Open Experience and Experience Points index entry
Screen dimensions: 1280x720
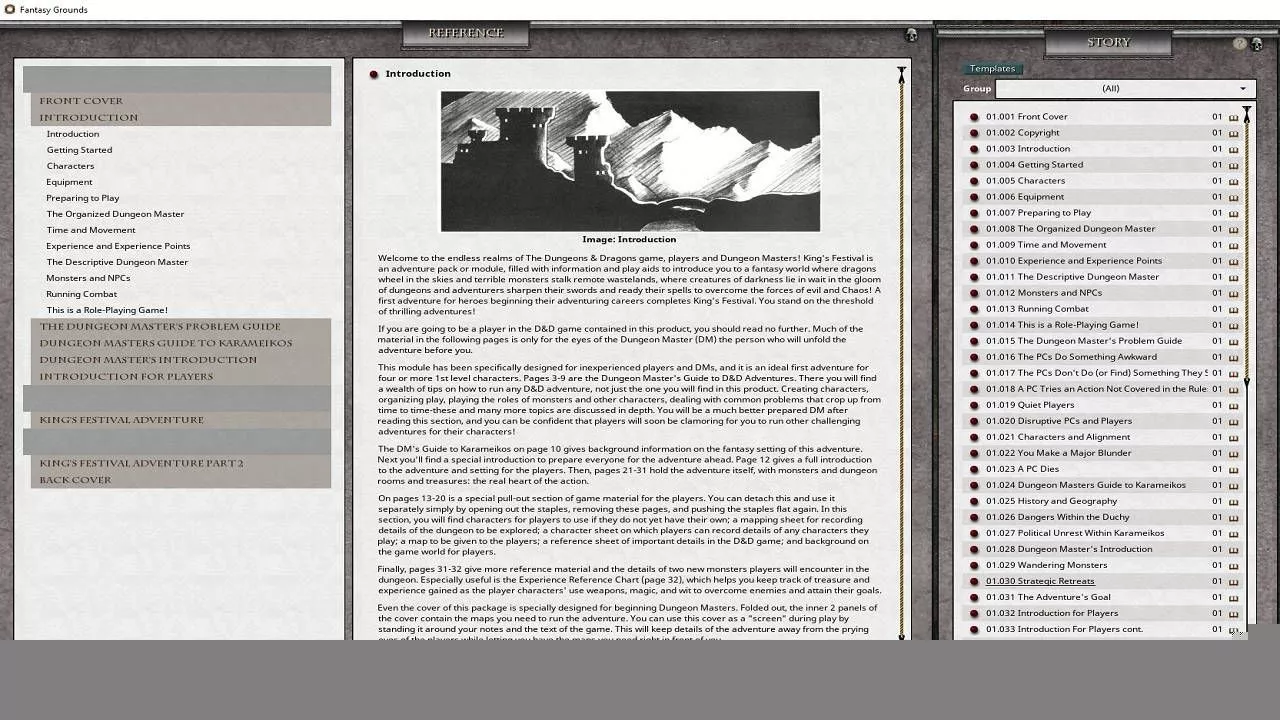coord(118,246)
